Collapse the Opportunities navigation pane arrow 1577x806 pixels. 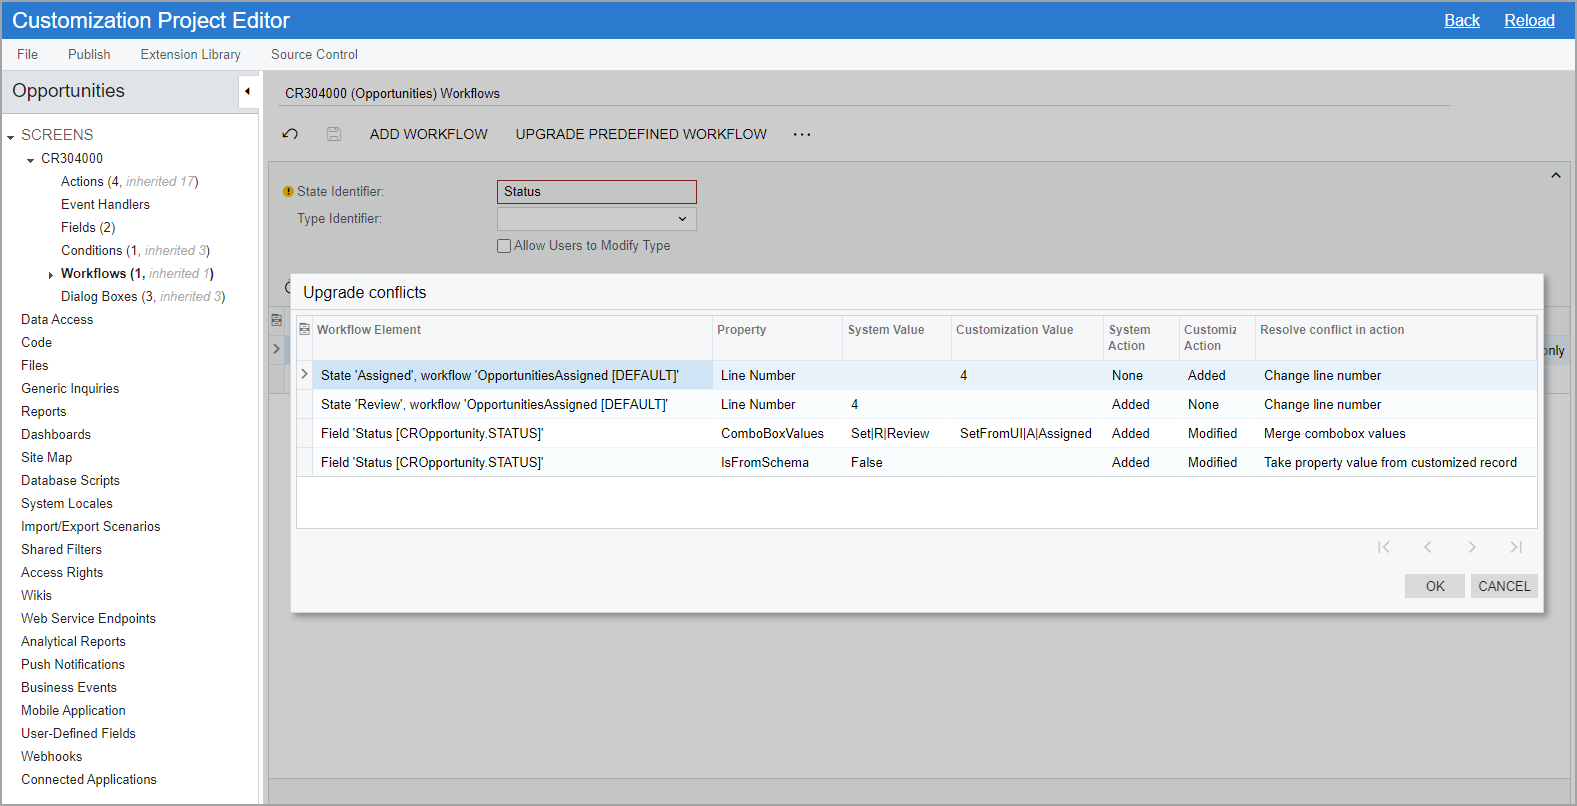pyautogui.click(x=247, y=91)
